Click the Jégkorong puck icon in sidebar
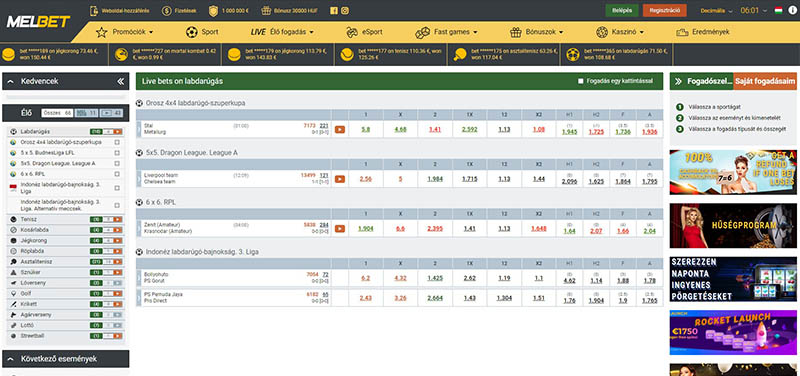 click(13, 240)
